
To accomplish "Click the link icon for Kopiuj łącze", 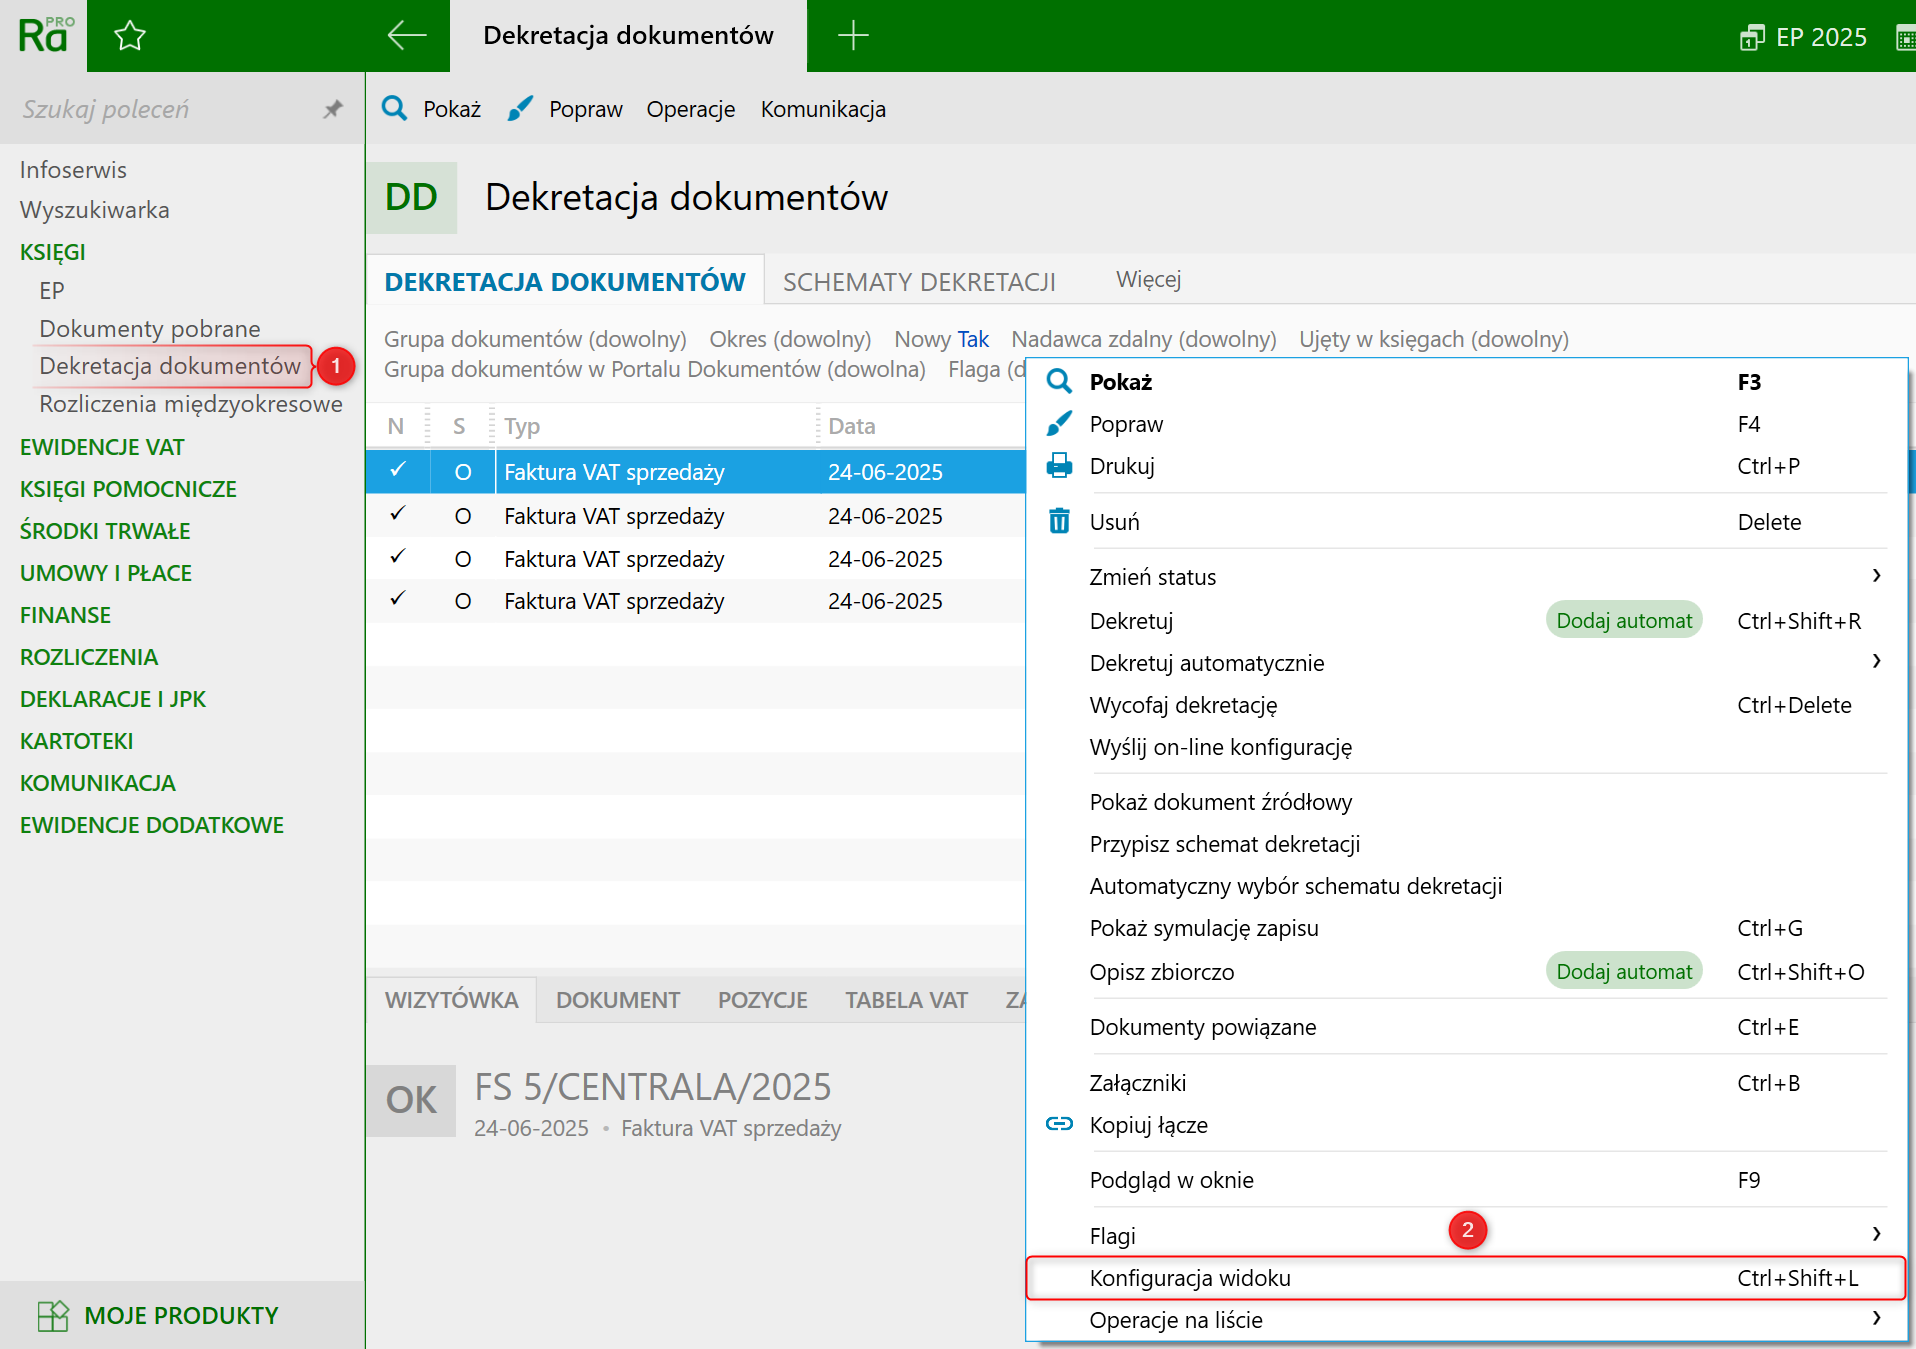I will click(1059, 1125).
